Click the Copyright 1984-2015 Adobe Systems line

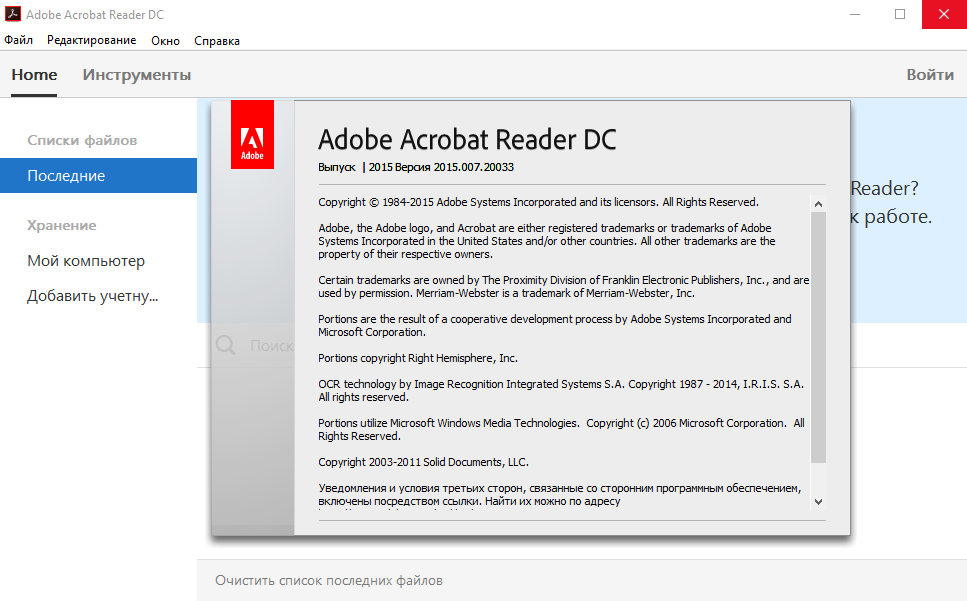pyautogui.click(x=538, y=202)
